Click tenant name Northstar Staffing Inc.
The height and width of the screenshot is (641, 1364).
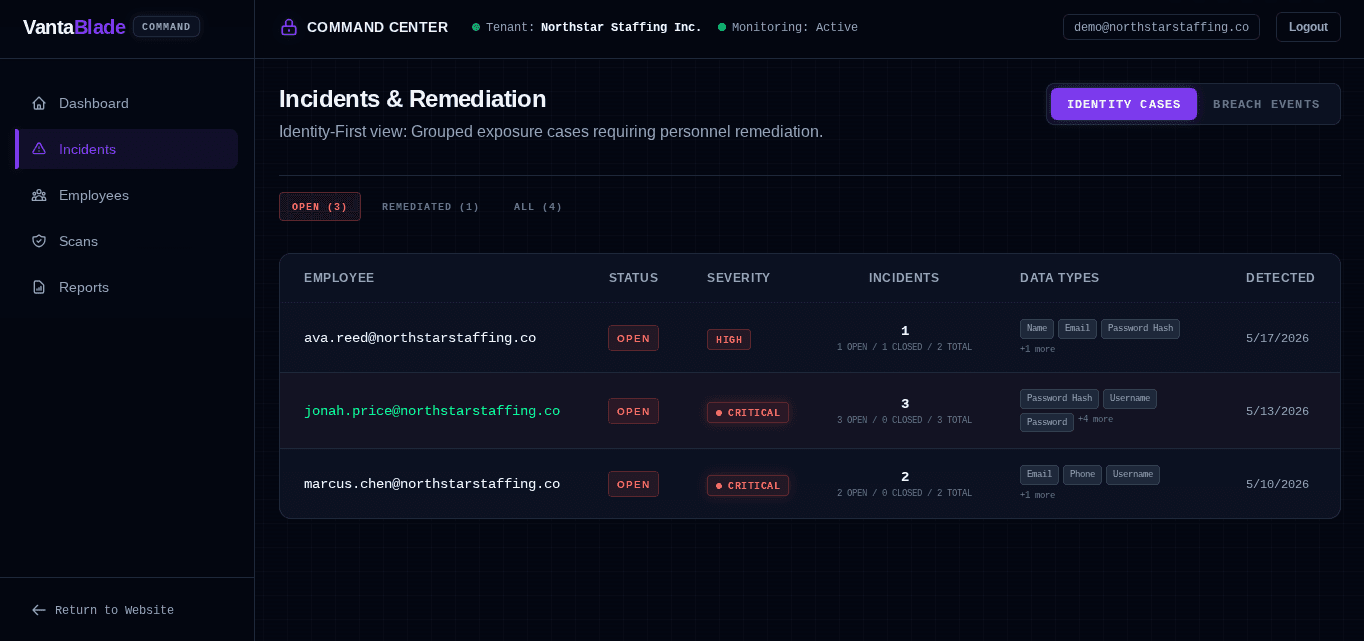pyautogui.click(x=621, y=27)
